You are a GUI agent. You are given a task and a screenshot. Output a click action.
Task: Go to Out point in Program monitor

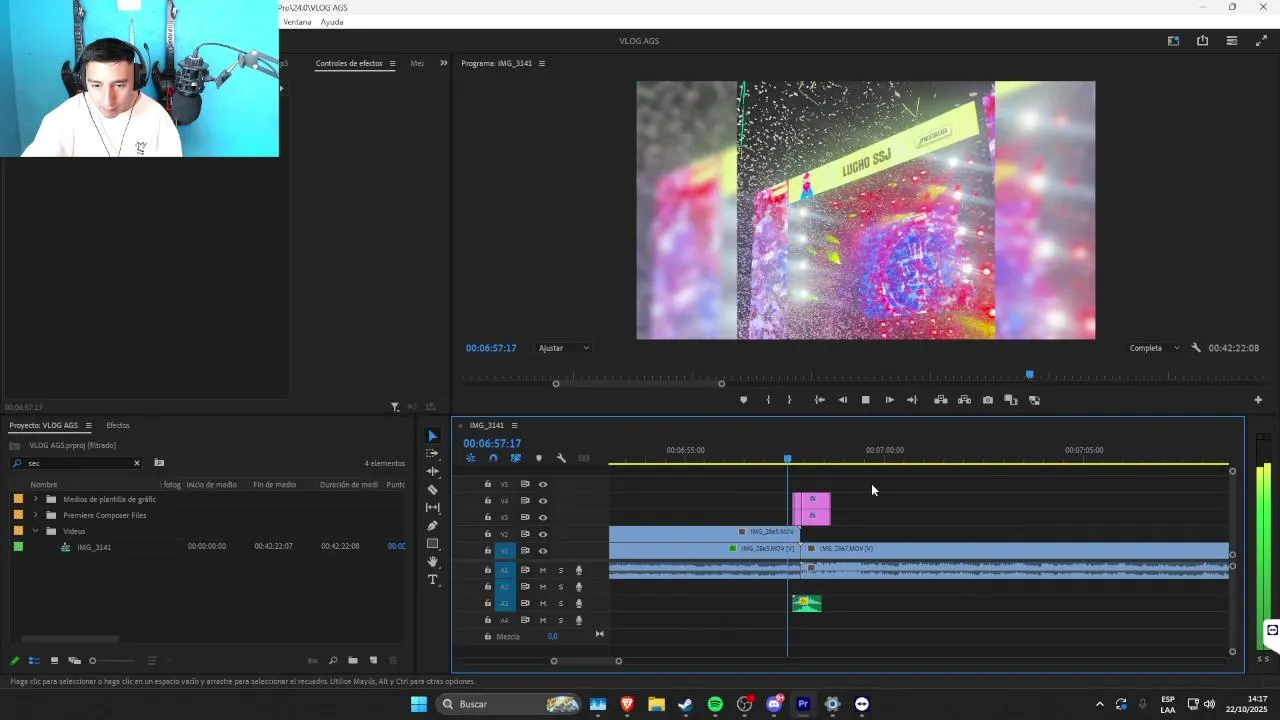pos(912,400)
